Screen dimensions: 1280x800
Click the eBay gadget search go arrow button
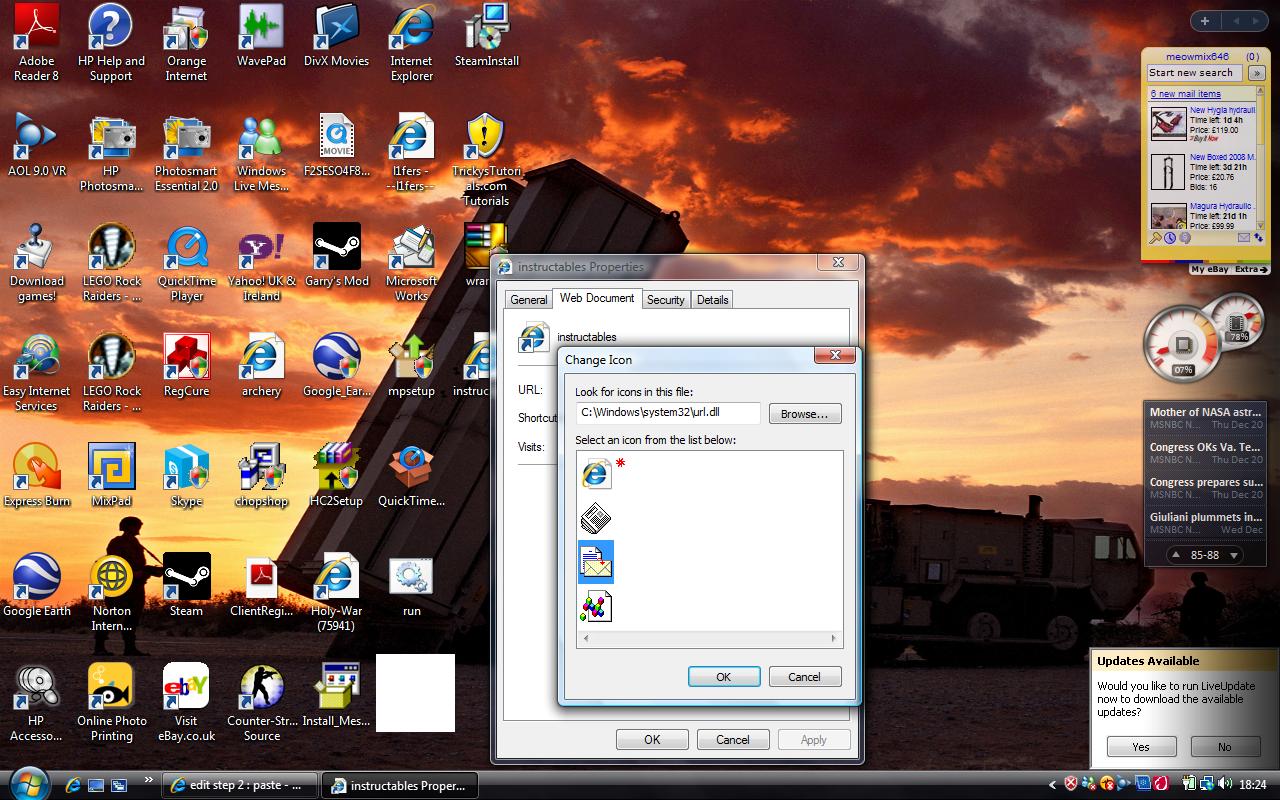1257,73
